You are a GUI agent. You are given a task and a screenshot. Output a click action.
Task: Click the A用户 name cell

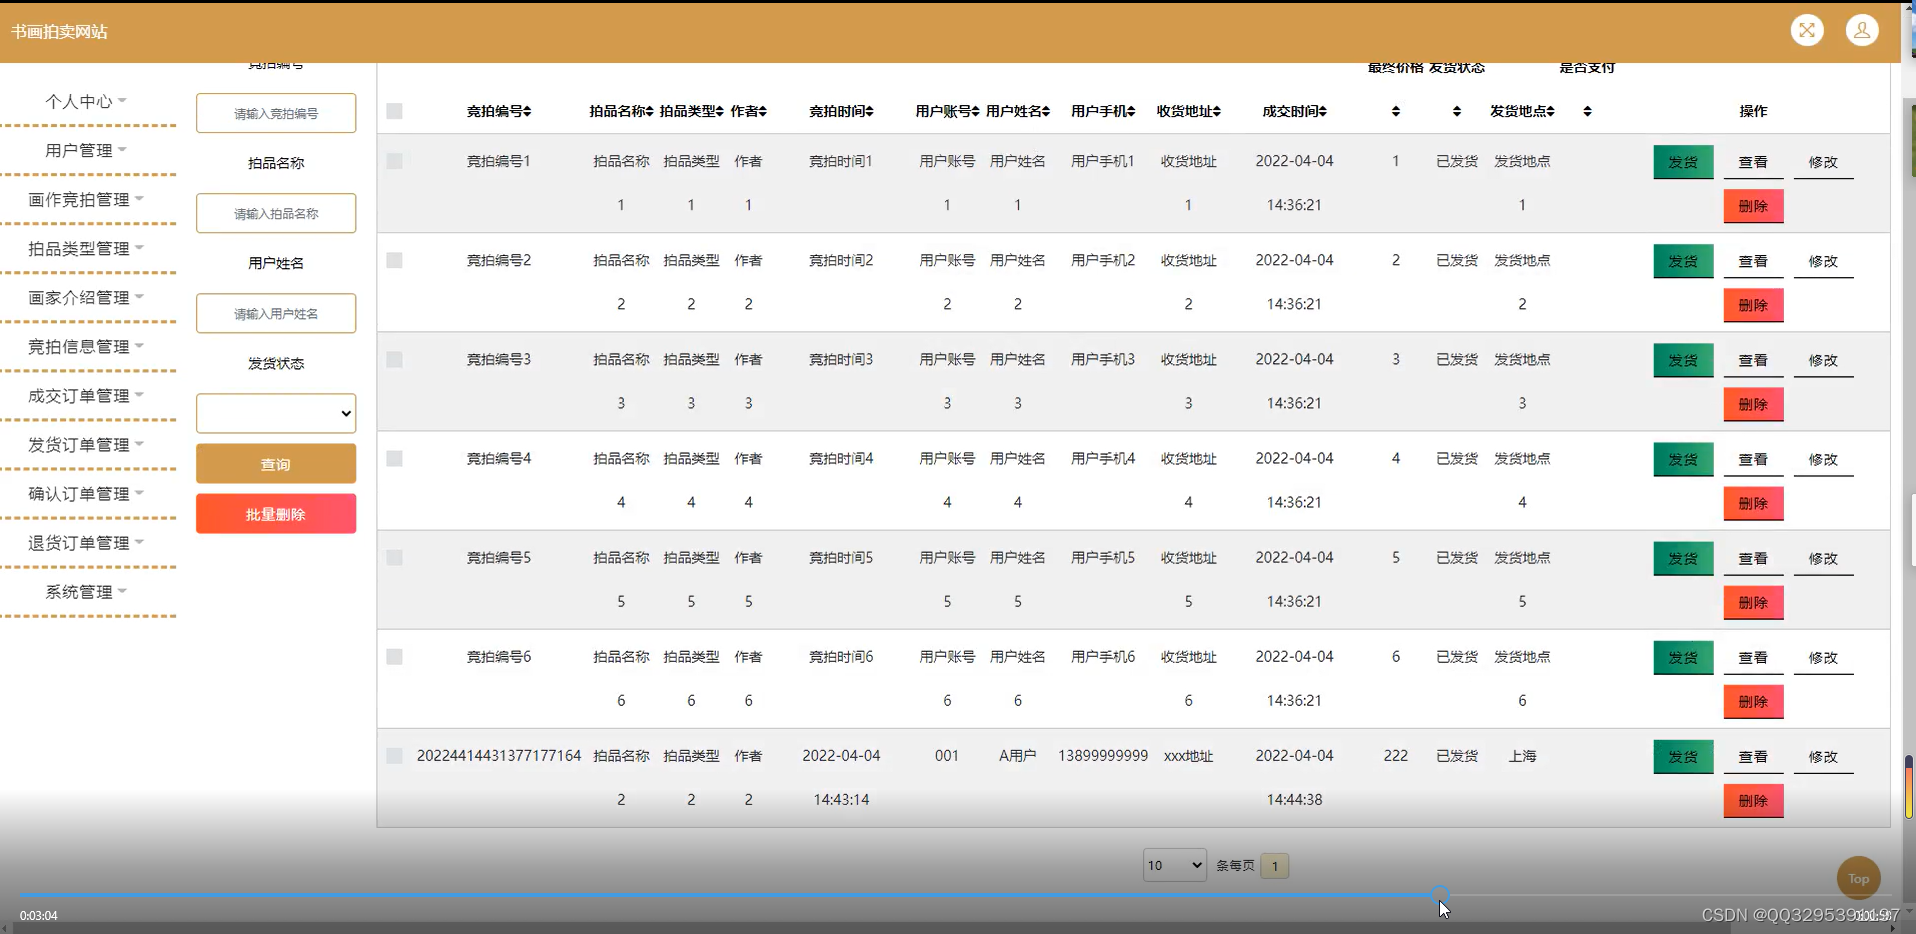tap(1017, 756)
